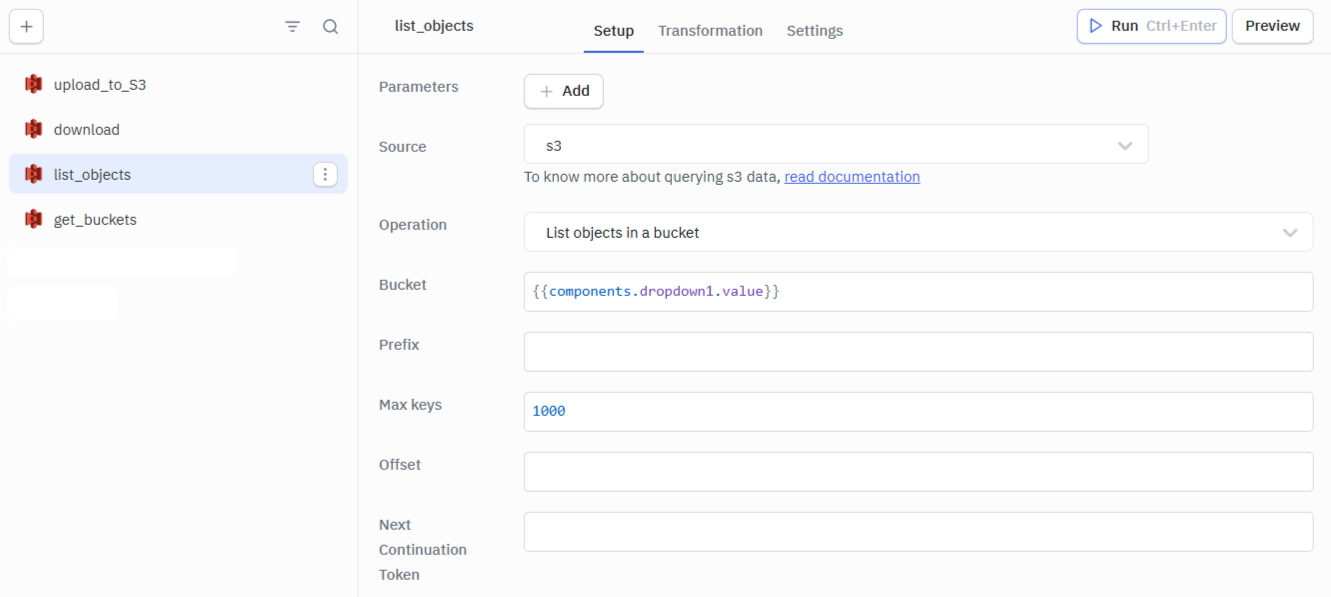Open the query filter icon
Image resolution: width=1331 pixels, height=597 pixels.
coord(292,27)
